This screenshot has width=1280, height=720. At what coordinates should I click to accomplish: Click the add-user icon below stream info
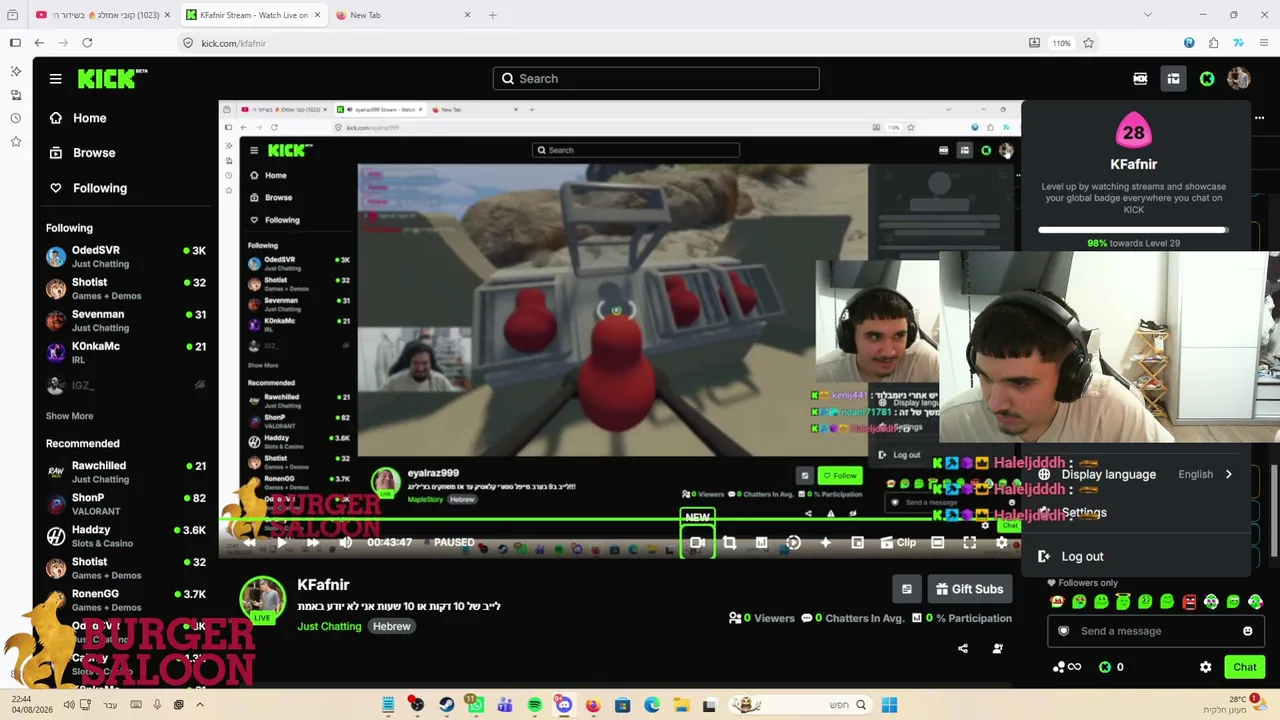[x=997, y=648]
